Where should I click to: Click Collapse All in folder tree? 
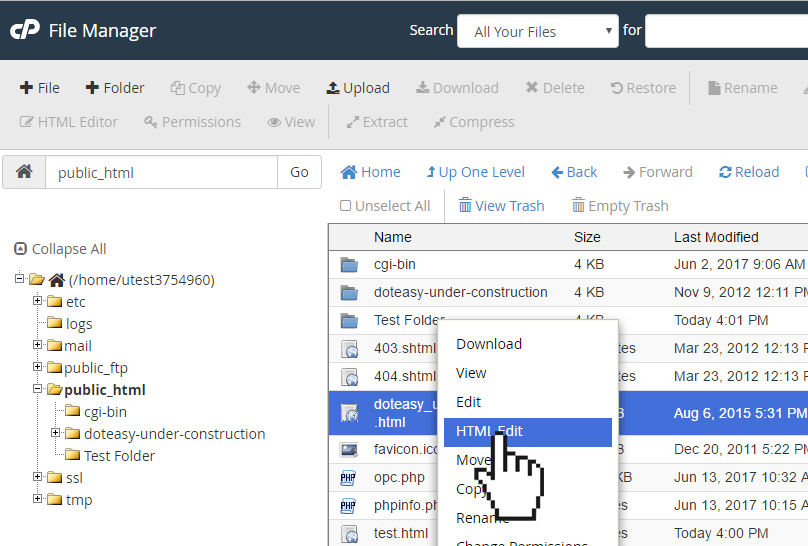(x=60, y=249)
